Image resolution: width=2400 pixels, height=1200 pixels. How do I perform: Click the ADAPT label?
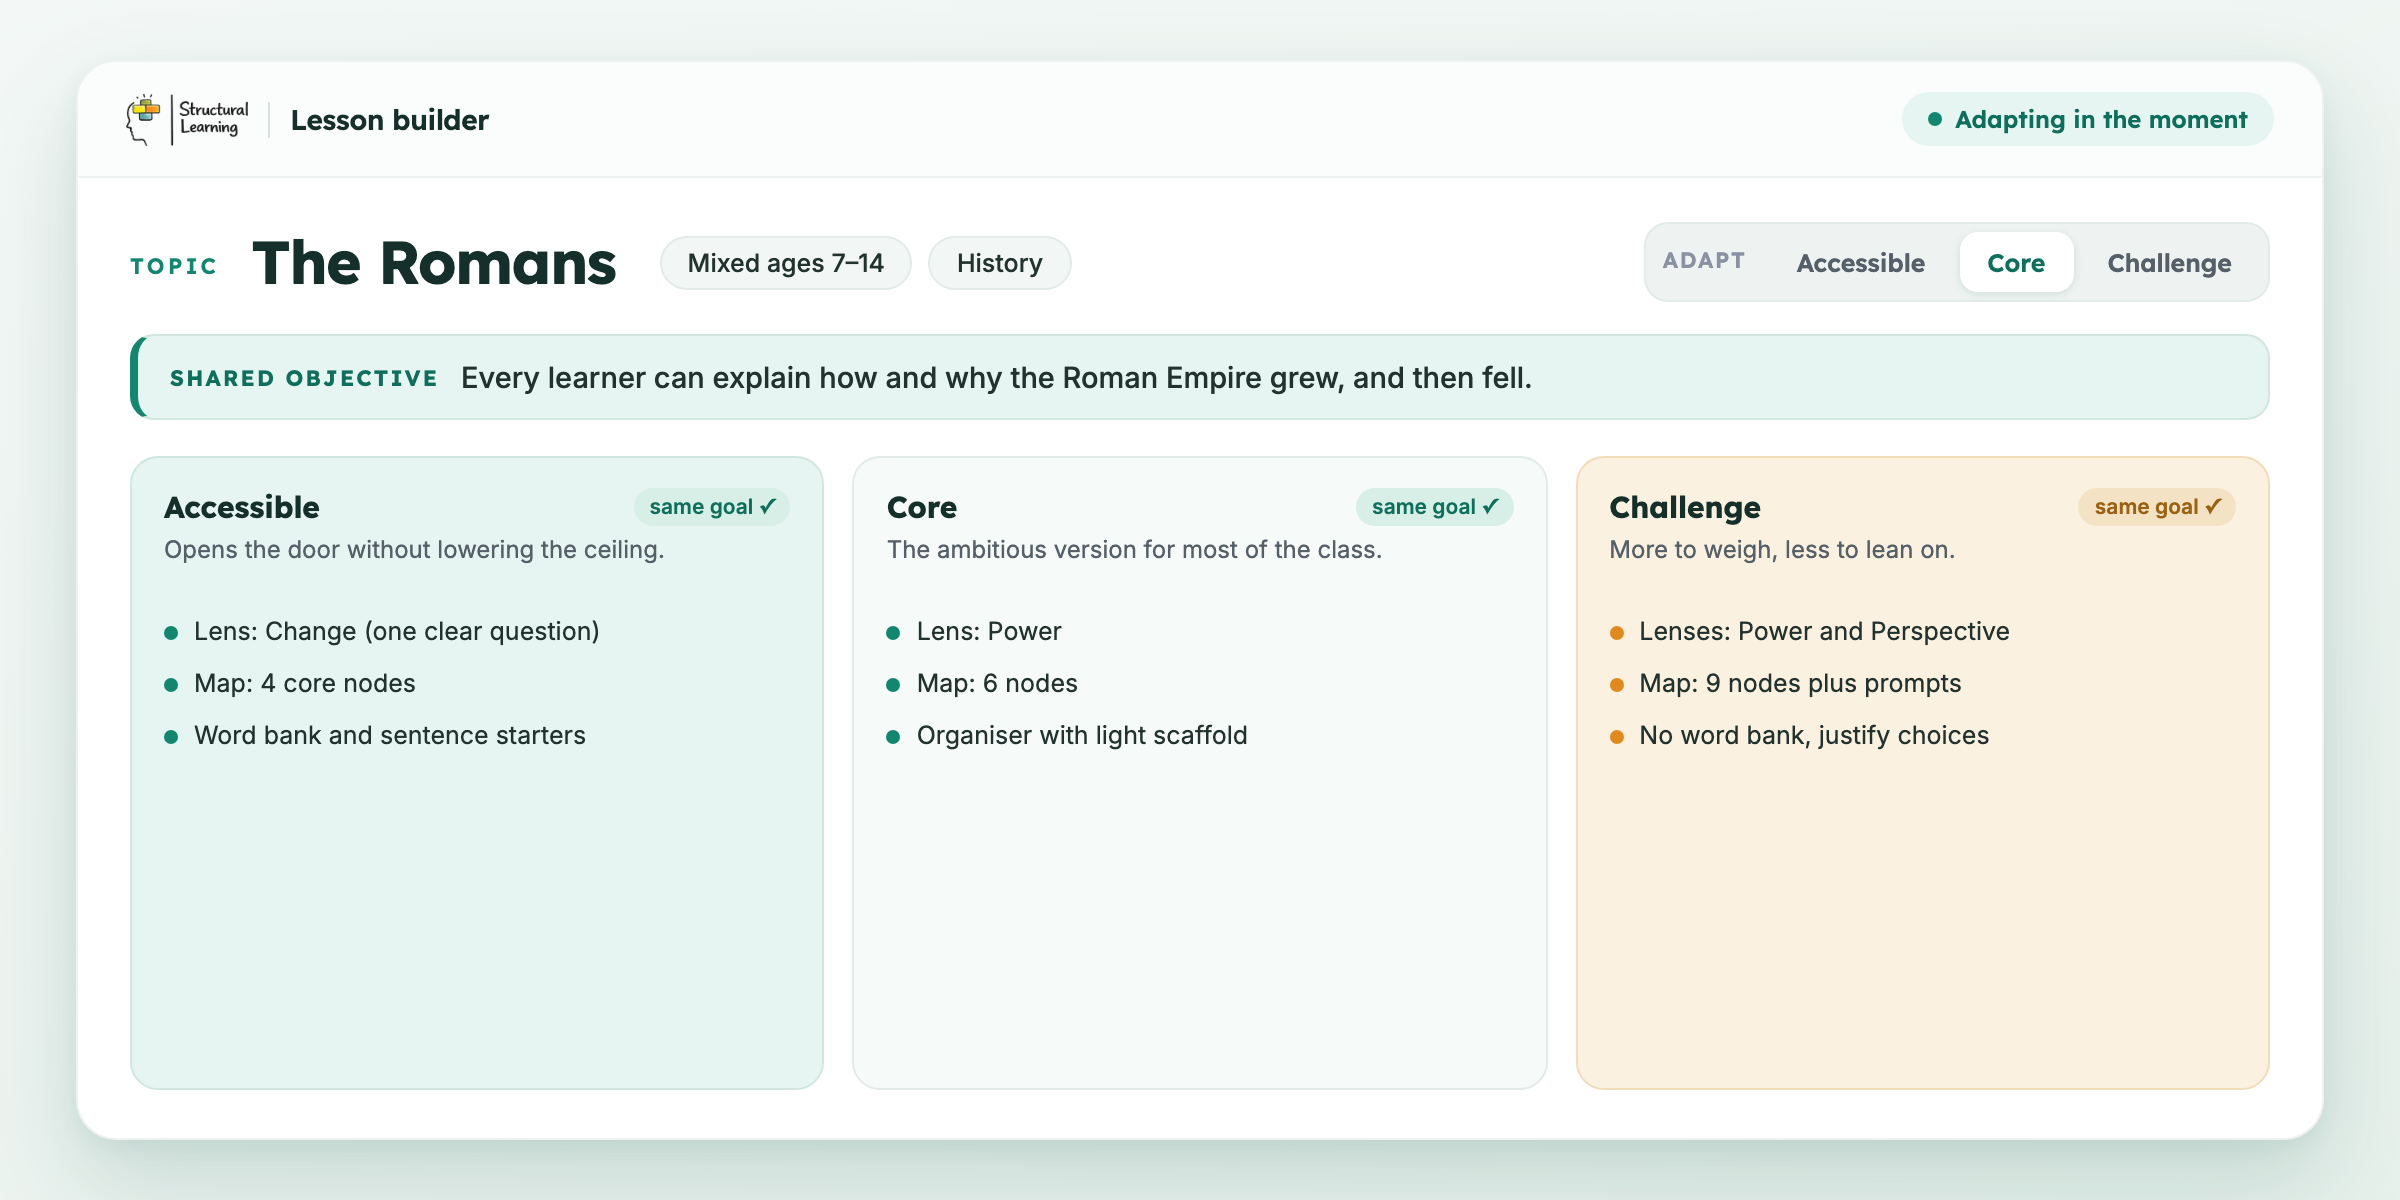tap(1704, 261)
